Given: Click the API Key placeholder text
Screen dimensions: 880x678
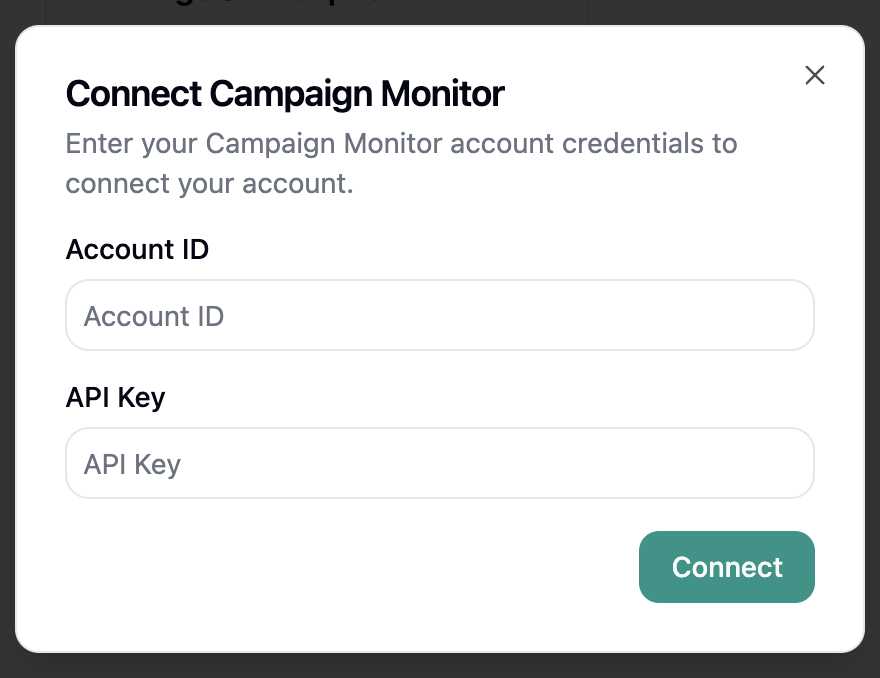Looking at the screenshot, I should tap(131, 463).
